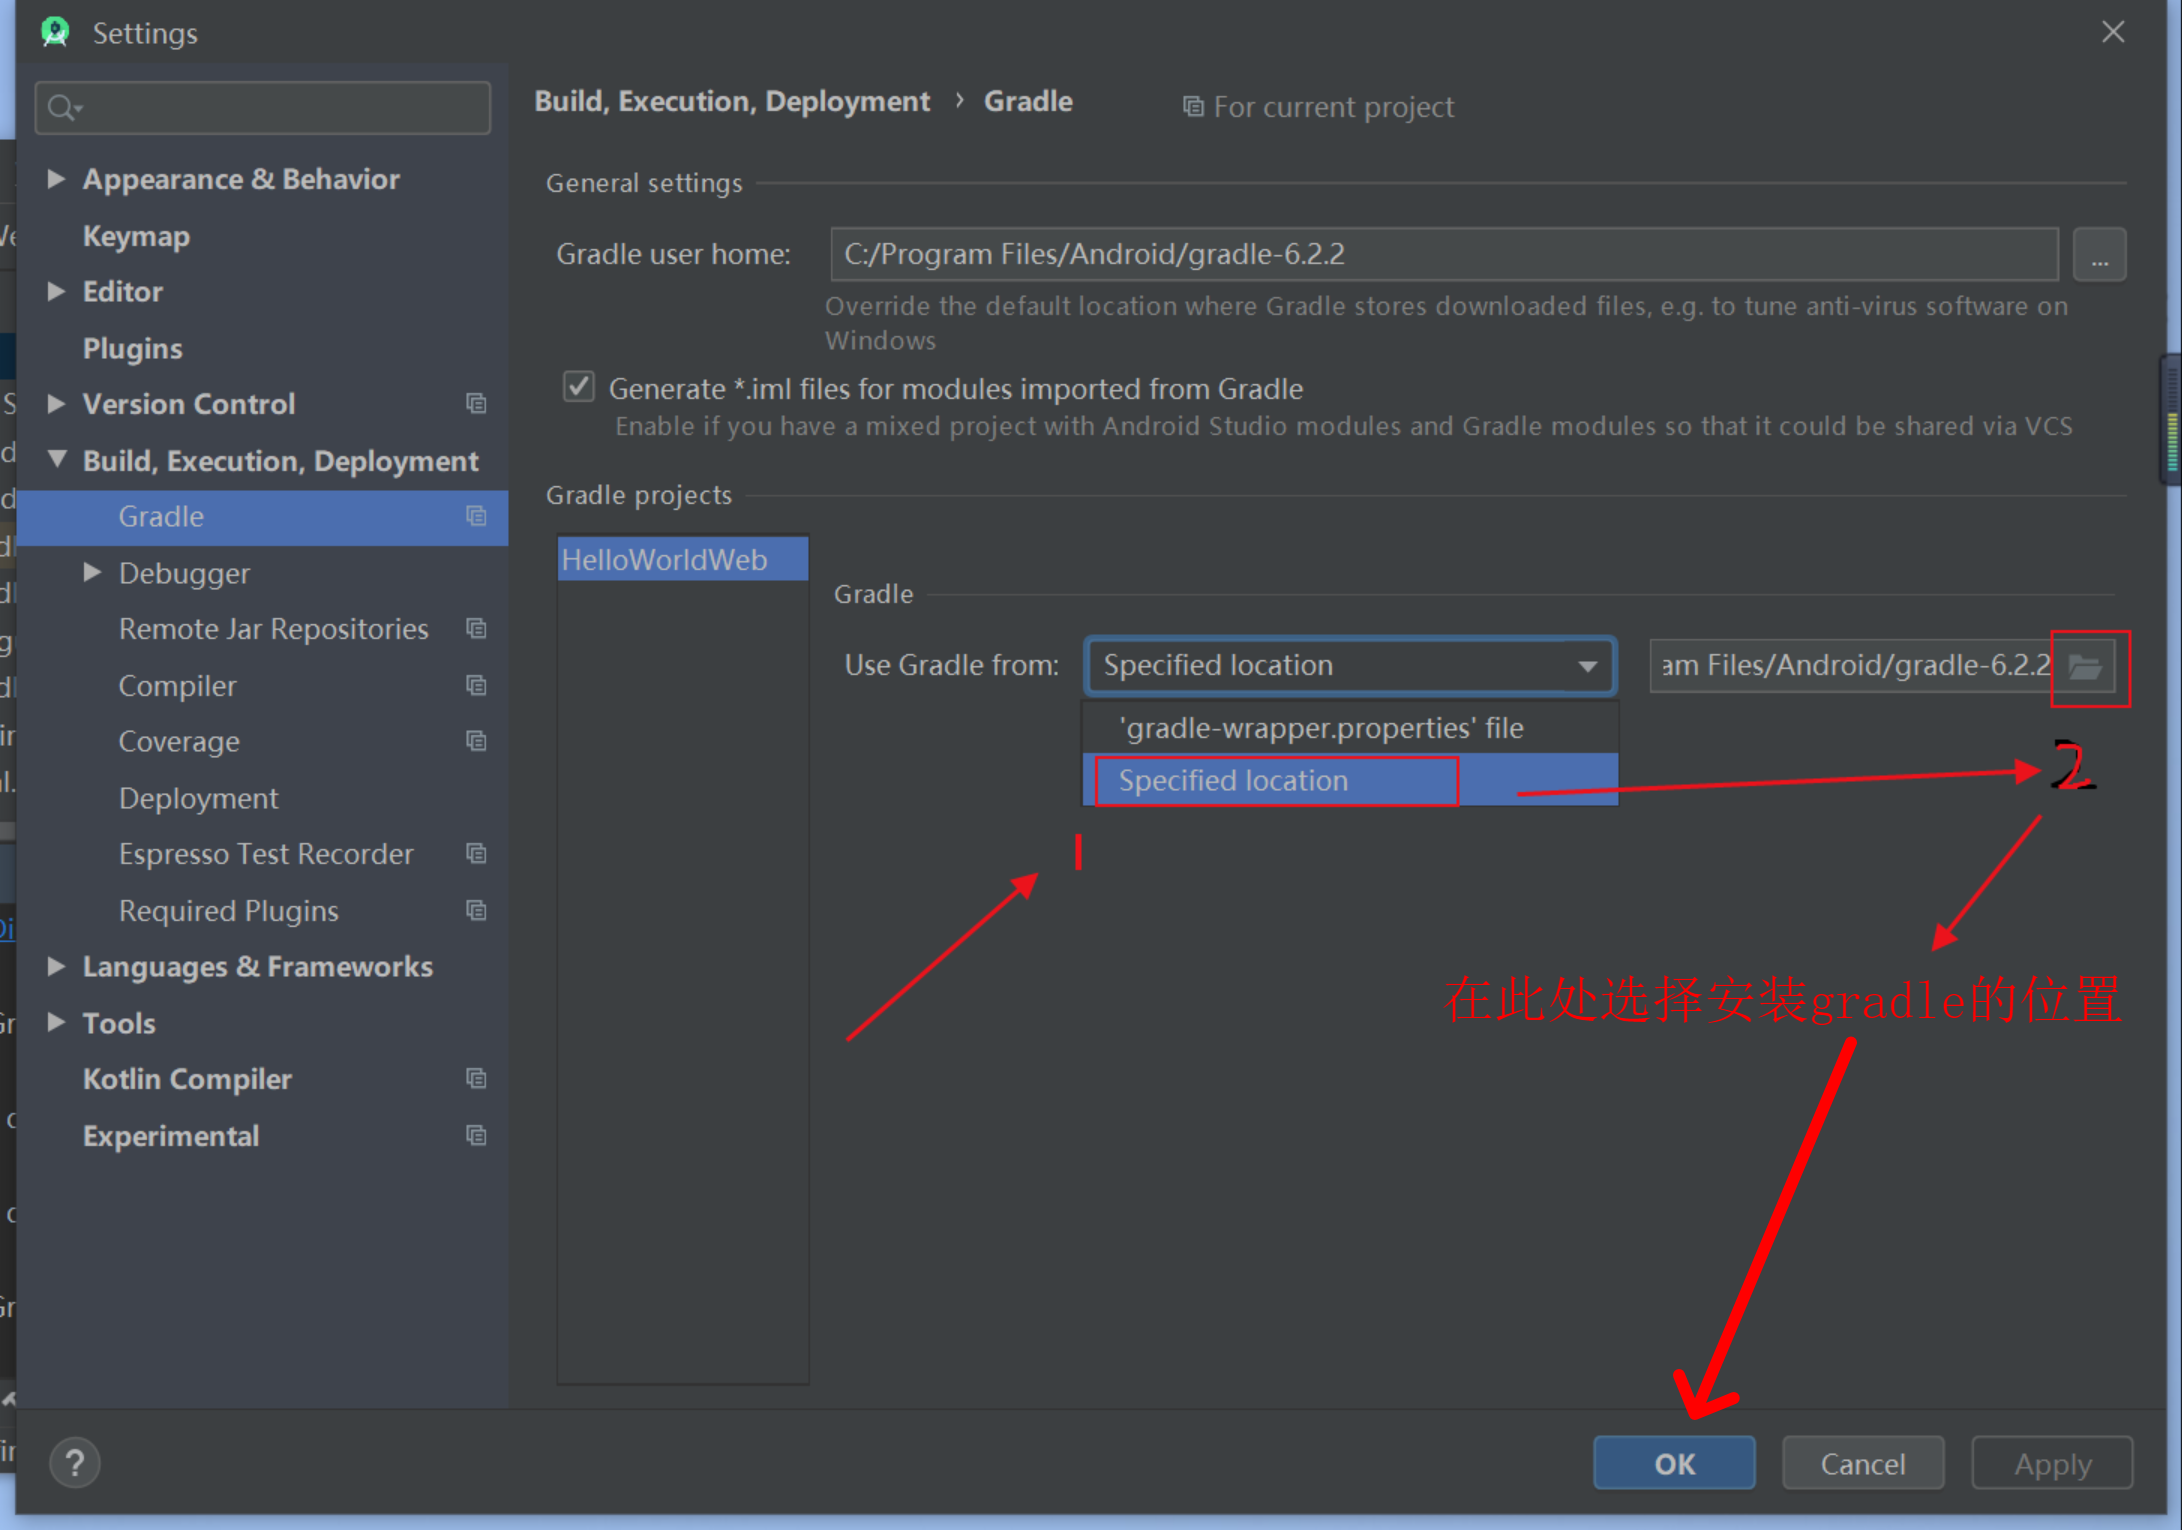Collapse the Build, Execution, Deployment section
Viewport: 2182px width, 1530px height.
[57, 460]
